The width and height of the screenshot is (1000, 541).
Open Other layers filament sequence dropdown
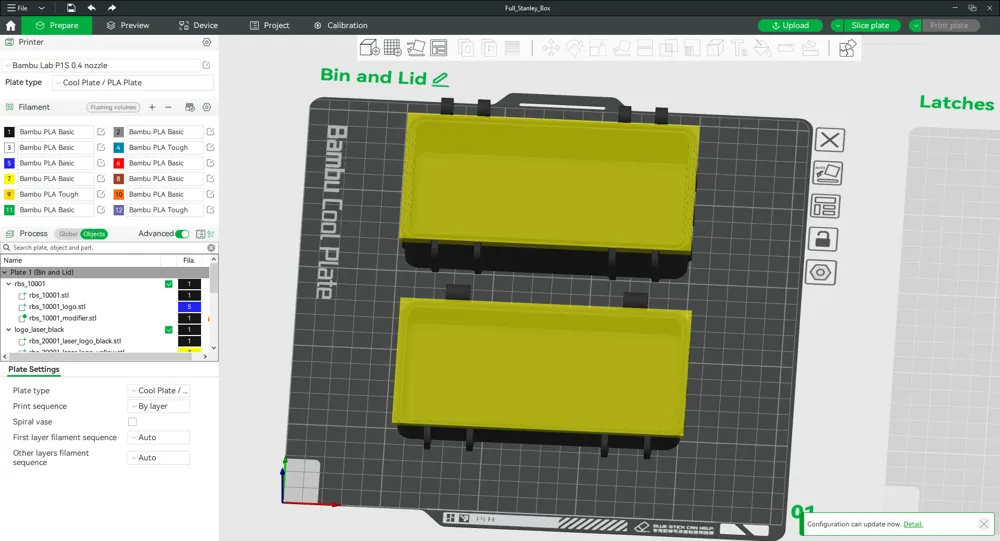point(159,458)
